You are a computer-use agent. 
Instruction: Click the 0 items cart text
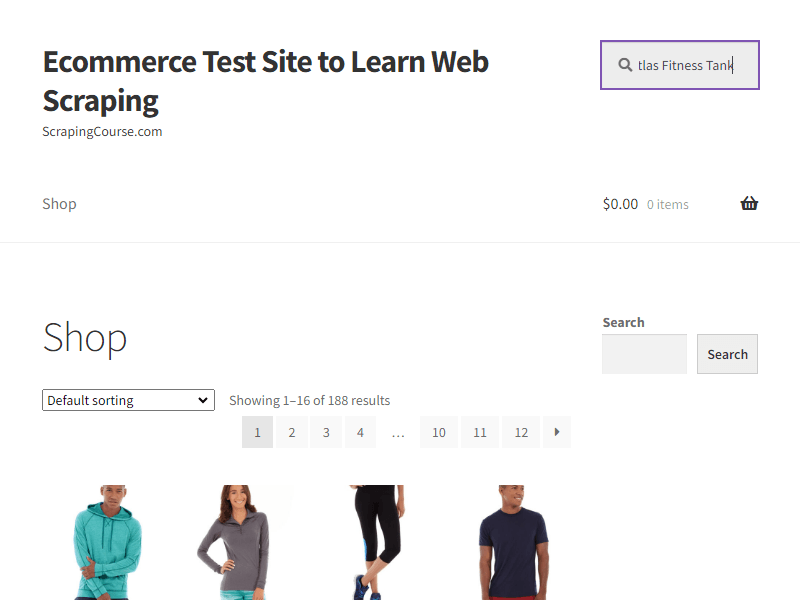coord(667,205)
